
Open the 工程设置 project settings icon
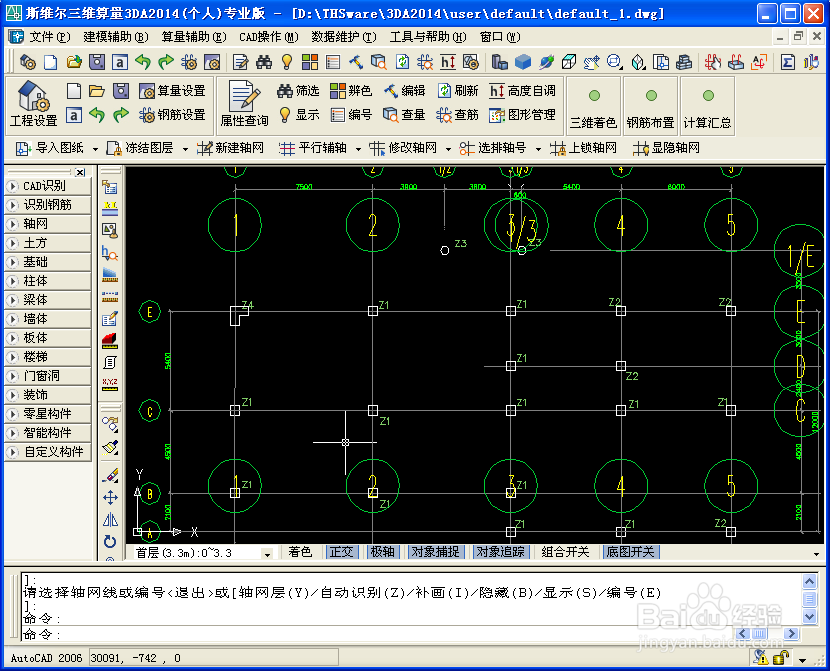33,104
